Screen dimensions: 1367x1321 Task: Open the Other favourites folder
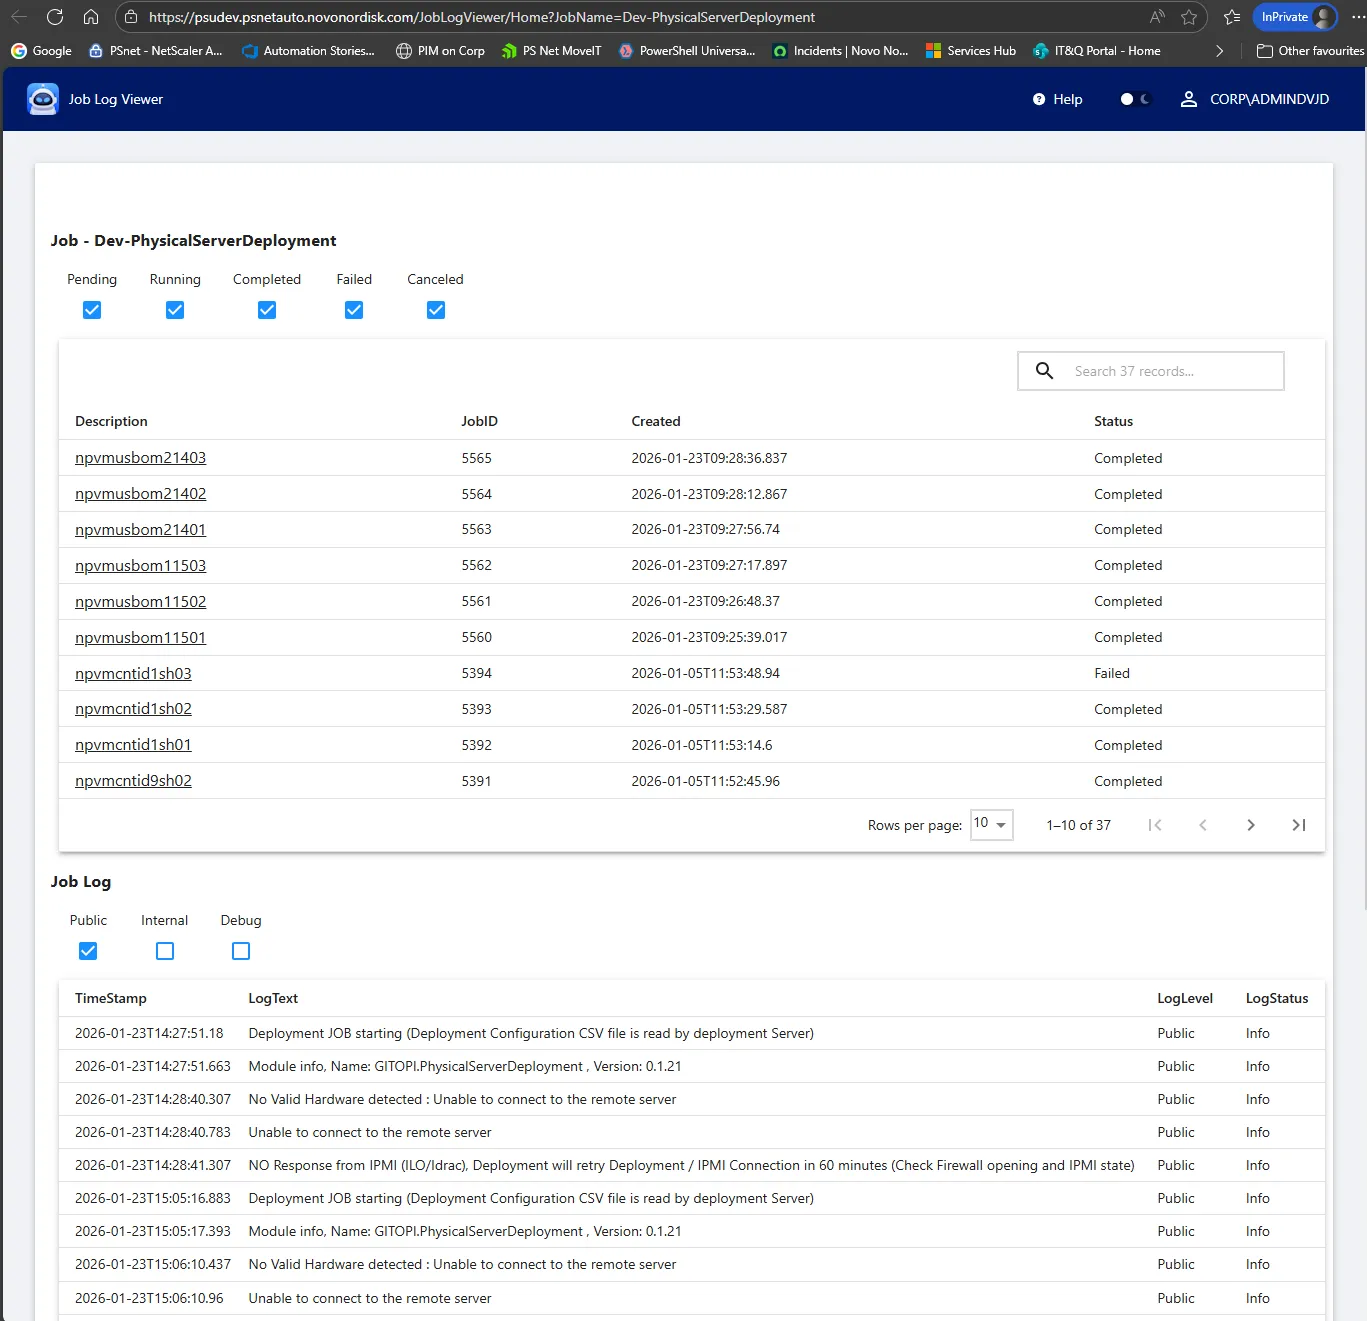click(1309, 51)
